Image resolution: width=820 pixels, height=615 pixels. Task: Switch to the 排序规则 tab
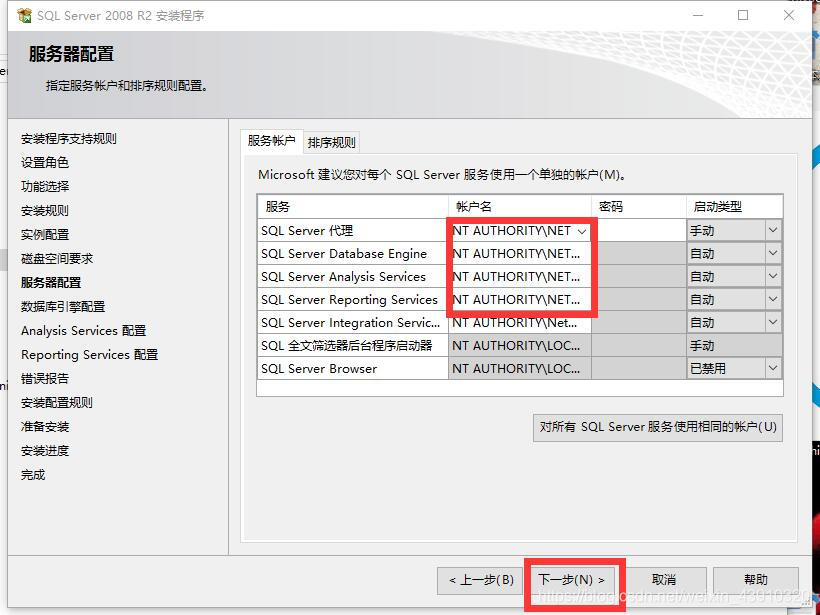point(331,142)
